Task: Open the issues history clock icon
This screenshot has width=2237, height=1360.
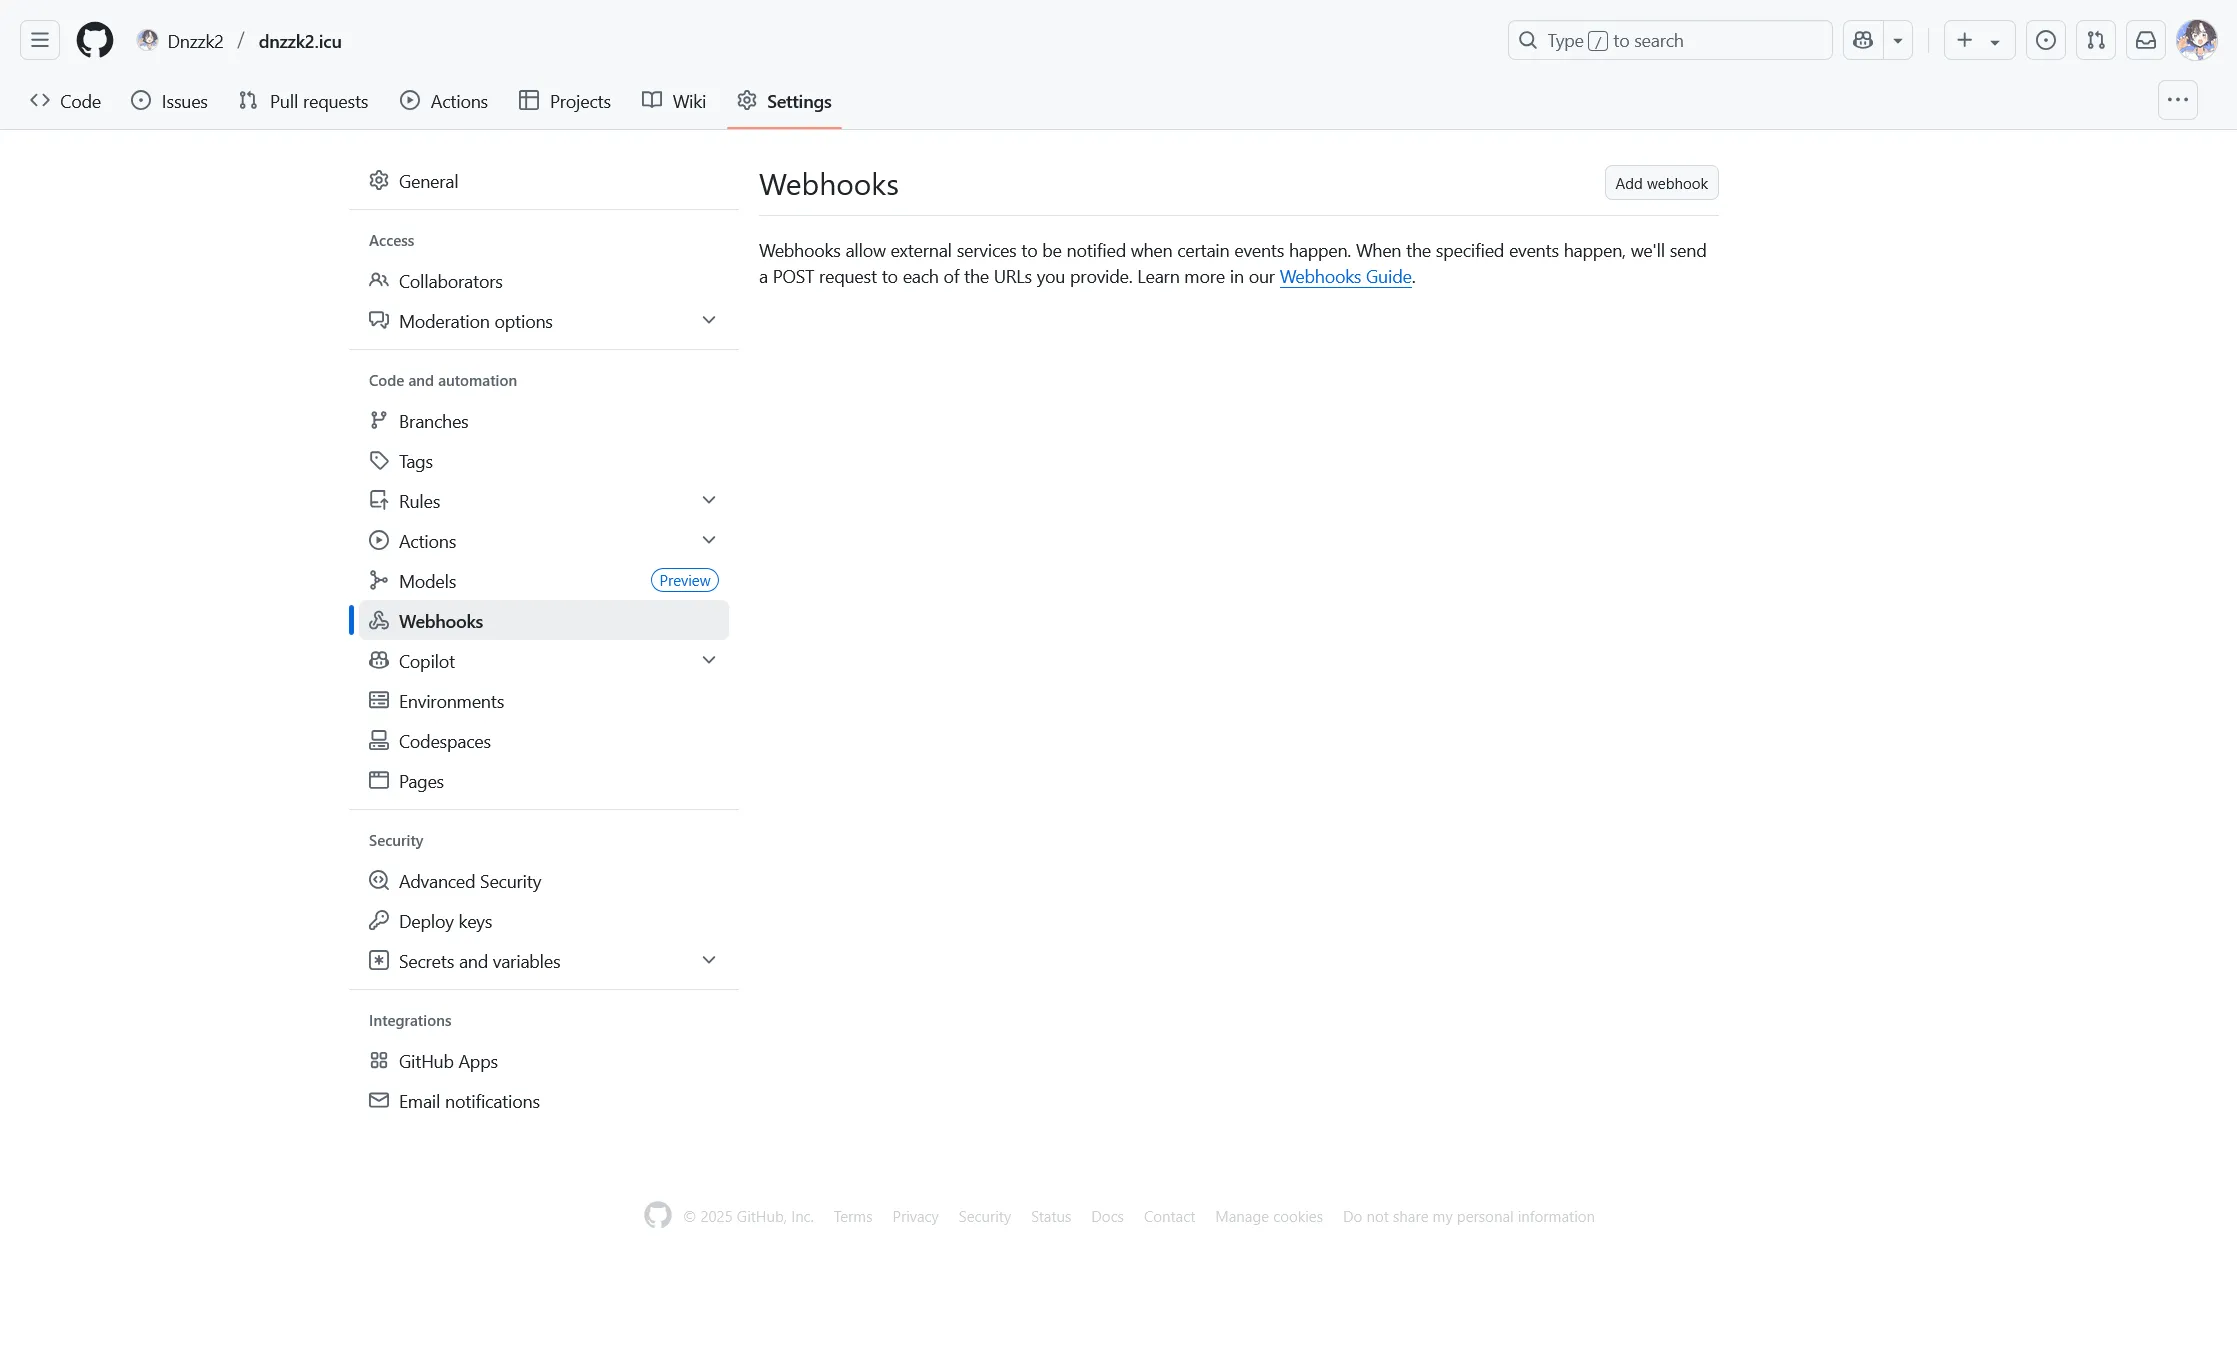Action: (2046, 40)
